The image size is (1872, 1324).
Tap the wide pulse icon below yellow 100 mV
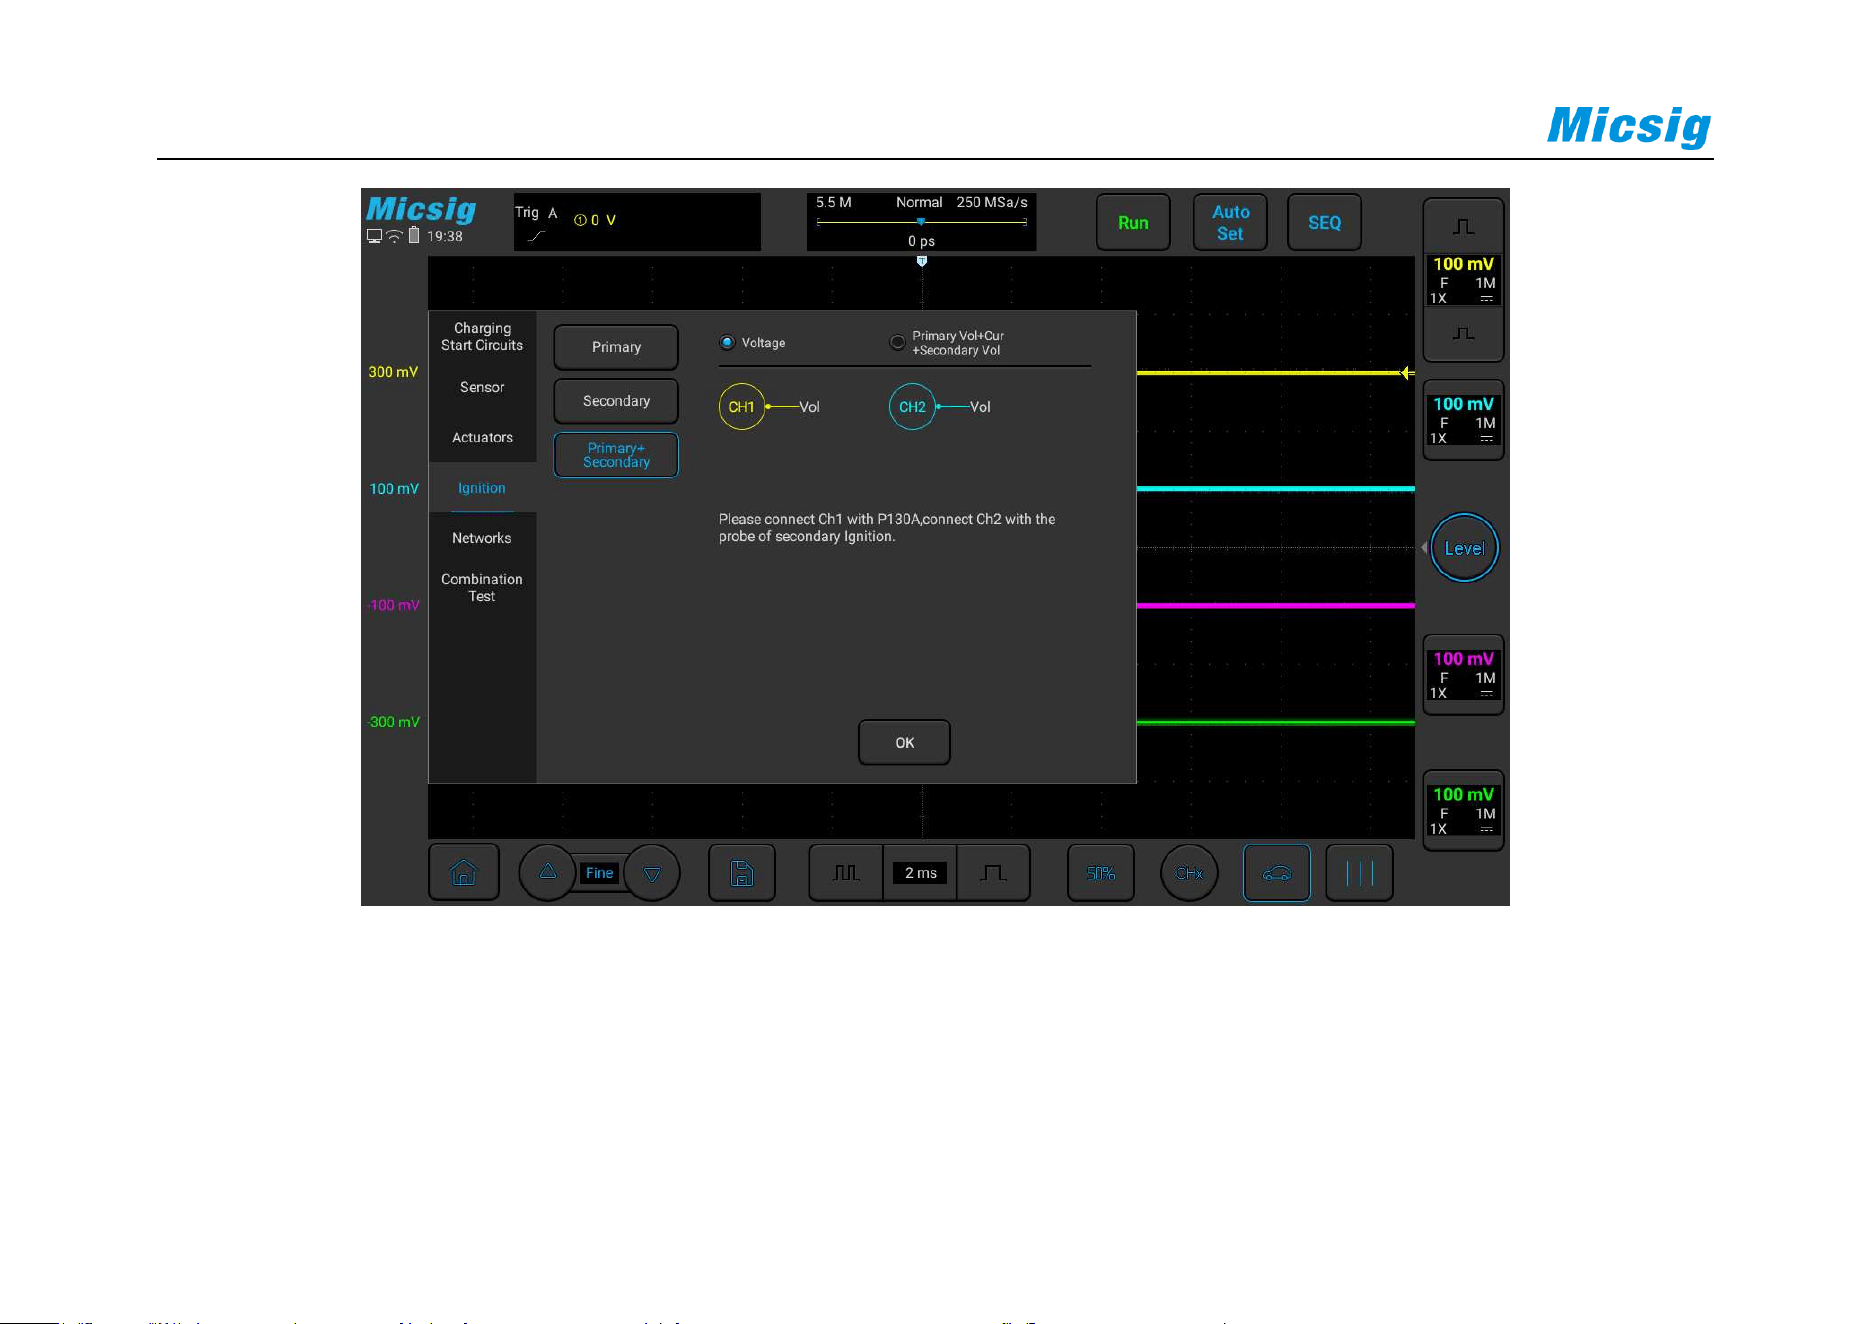click(1463, 333)
